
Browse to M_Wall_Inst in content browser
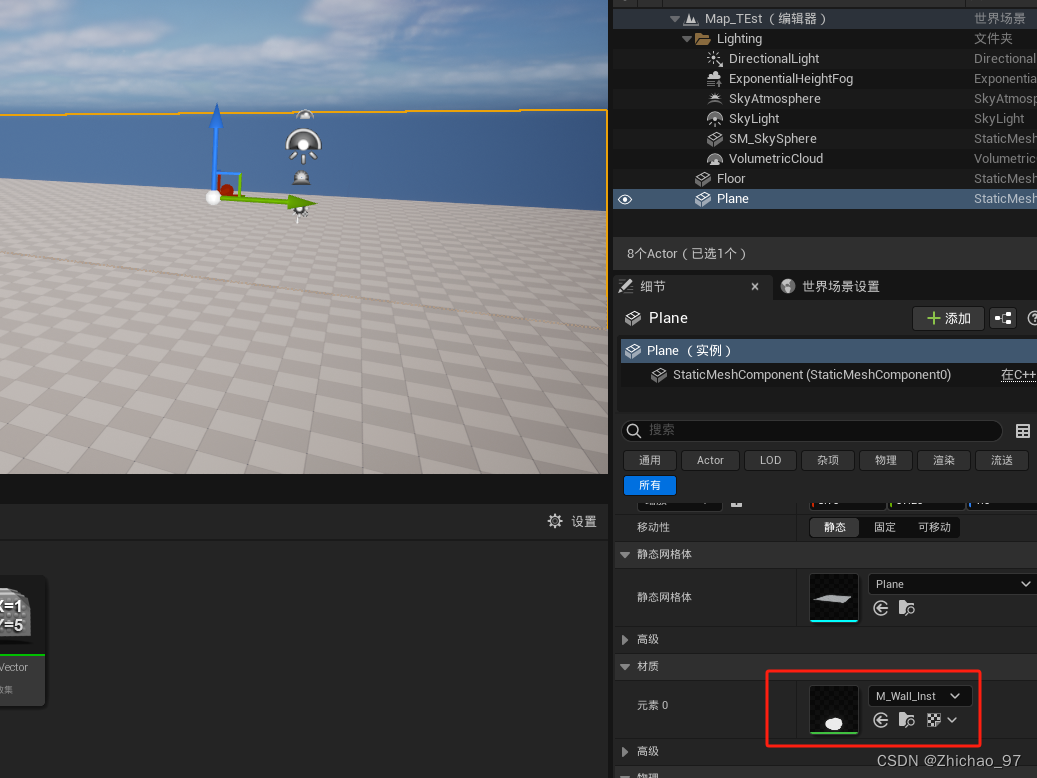click(907, 720)
